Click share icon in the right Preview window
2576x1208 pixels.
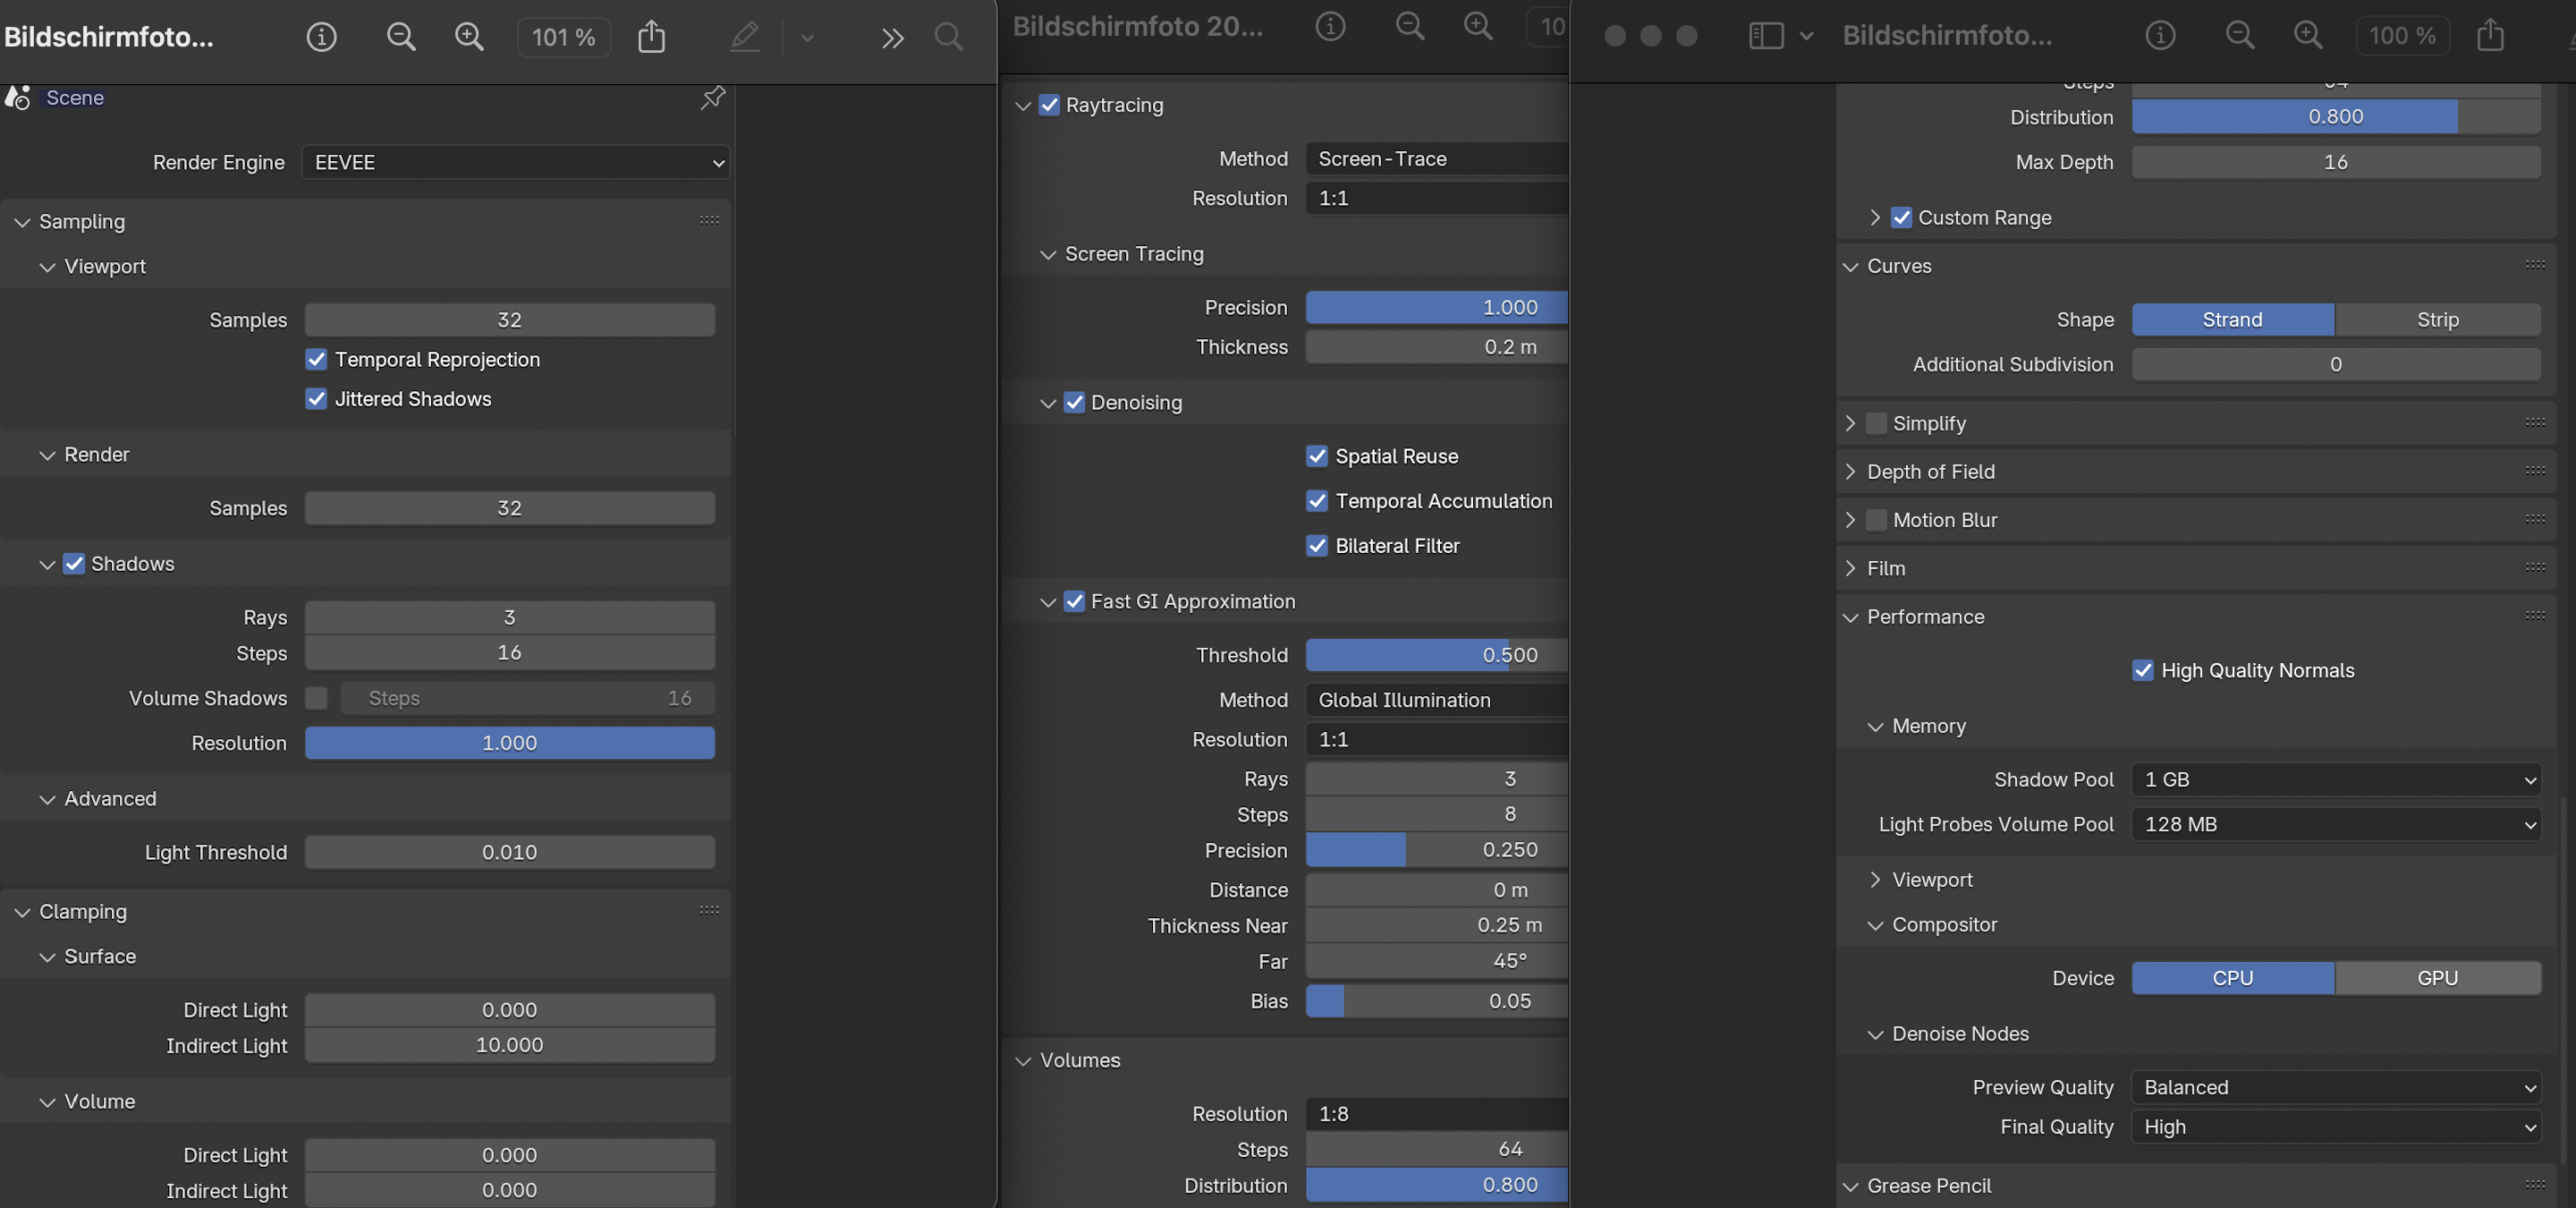tap(2490, 35)
